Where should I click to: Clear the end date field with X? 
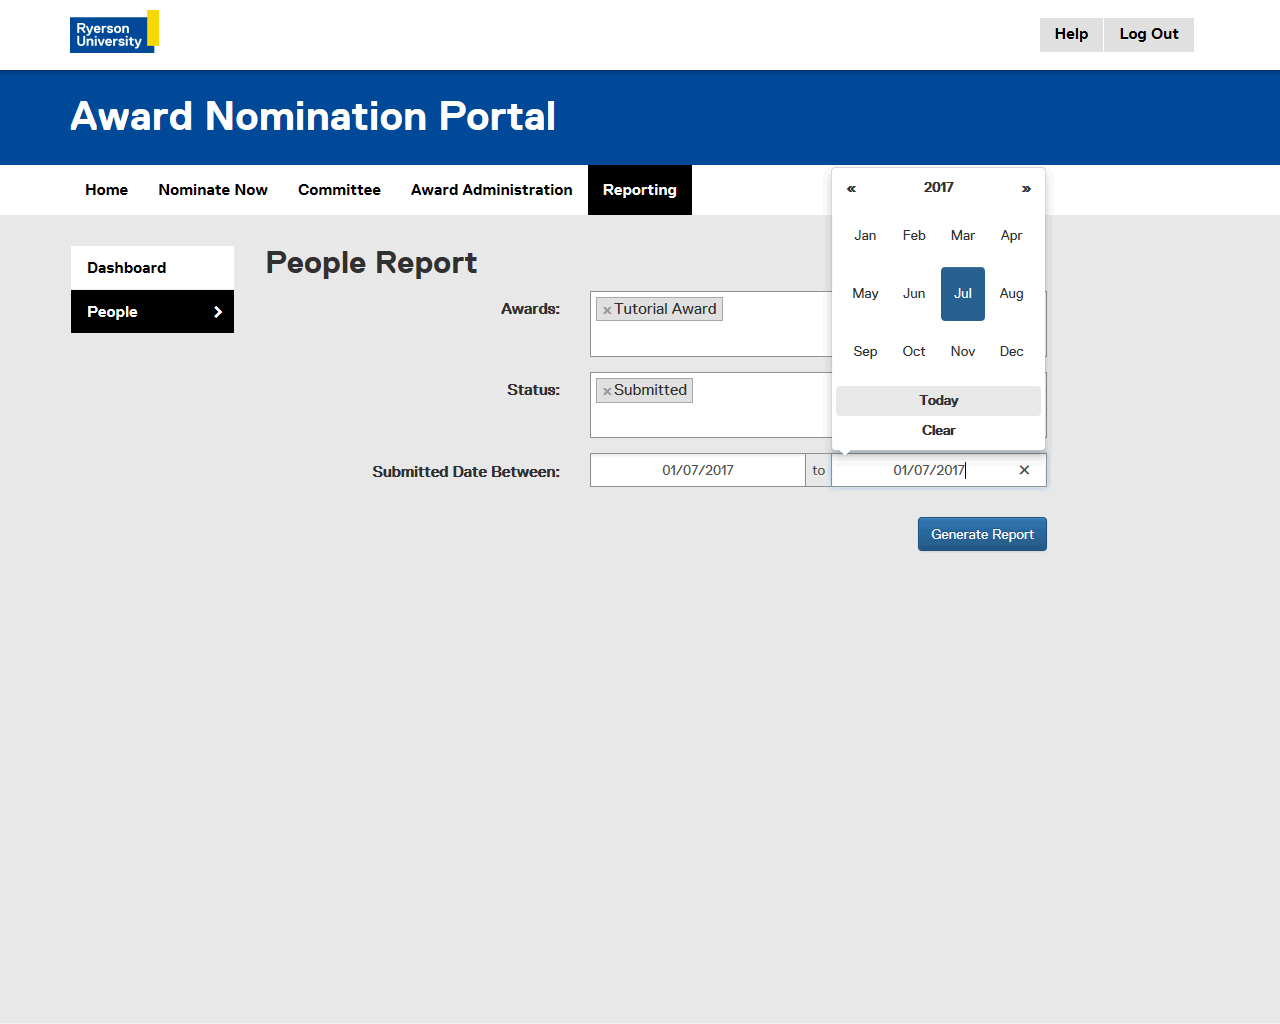(1024, 470)
